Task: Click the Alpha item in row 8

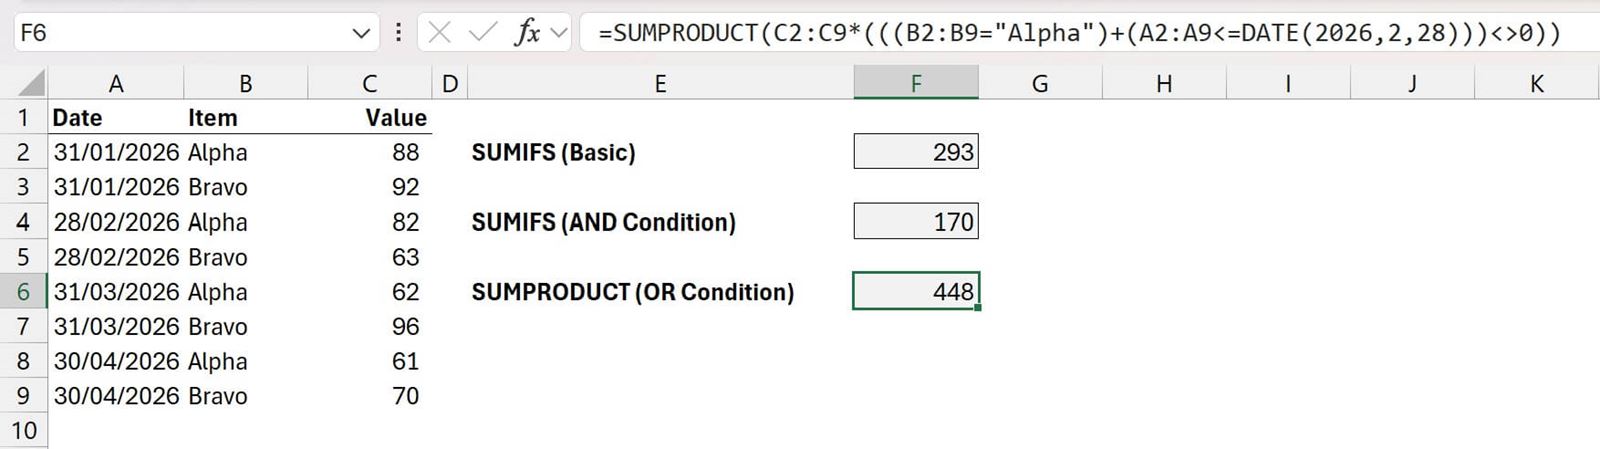Action: pyautogui.click(x=246, y=361)
